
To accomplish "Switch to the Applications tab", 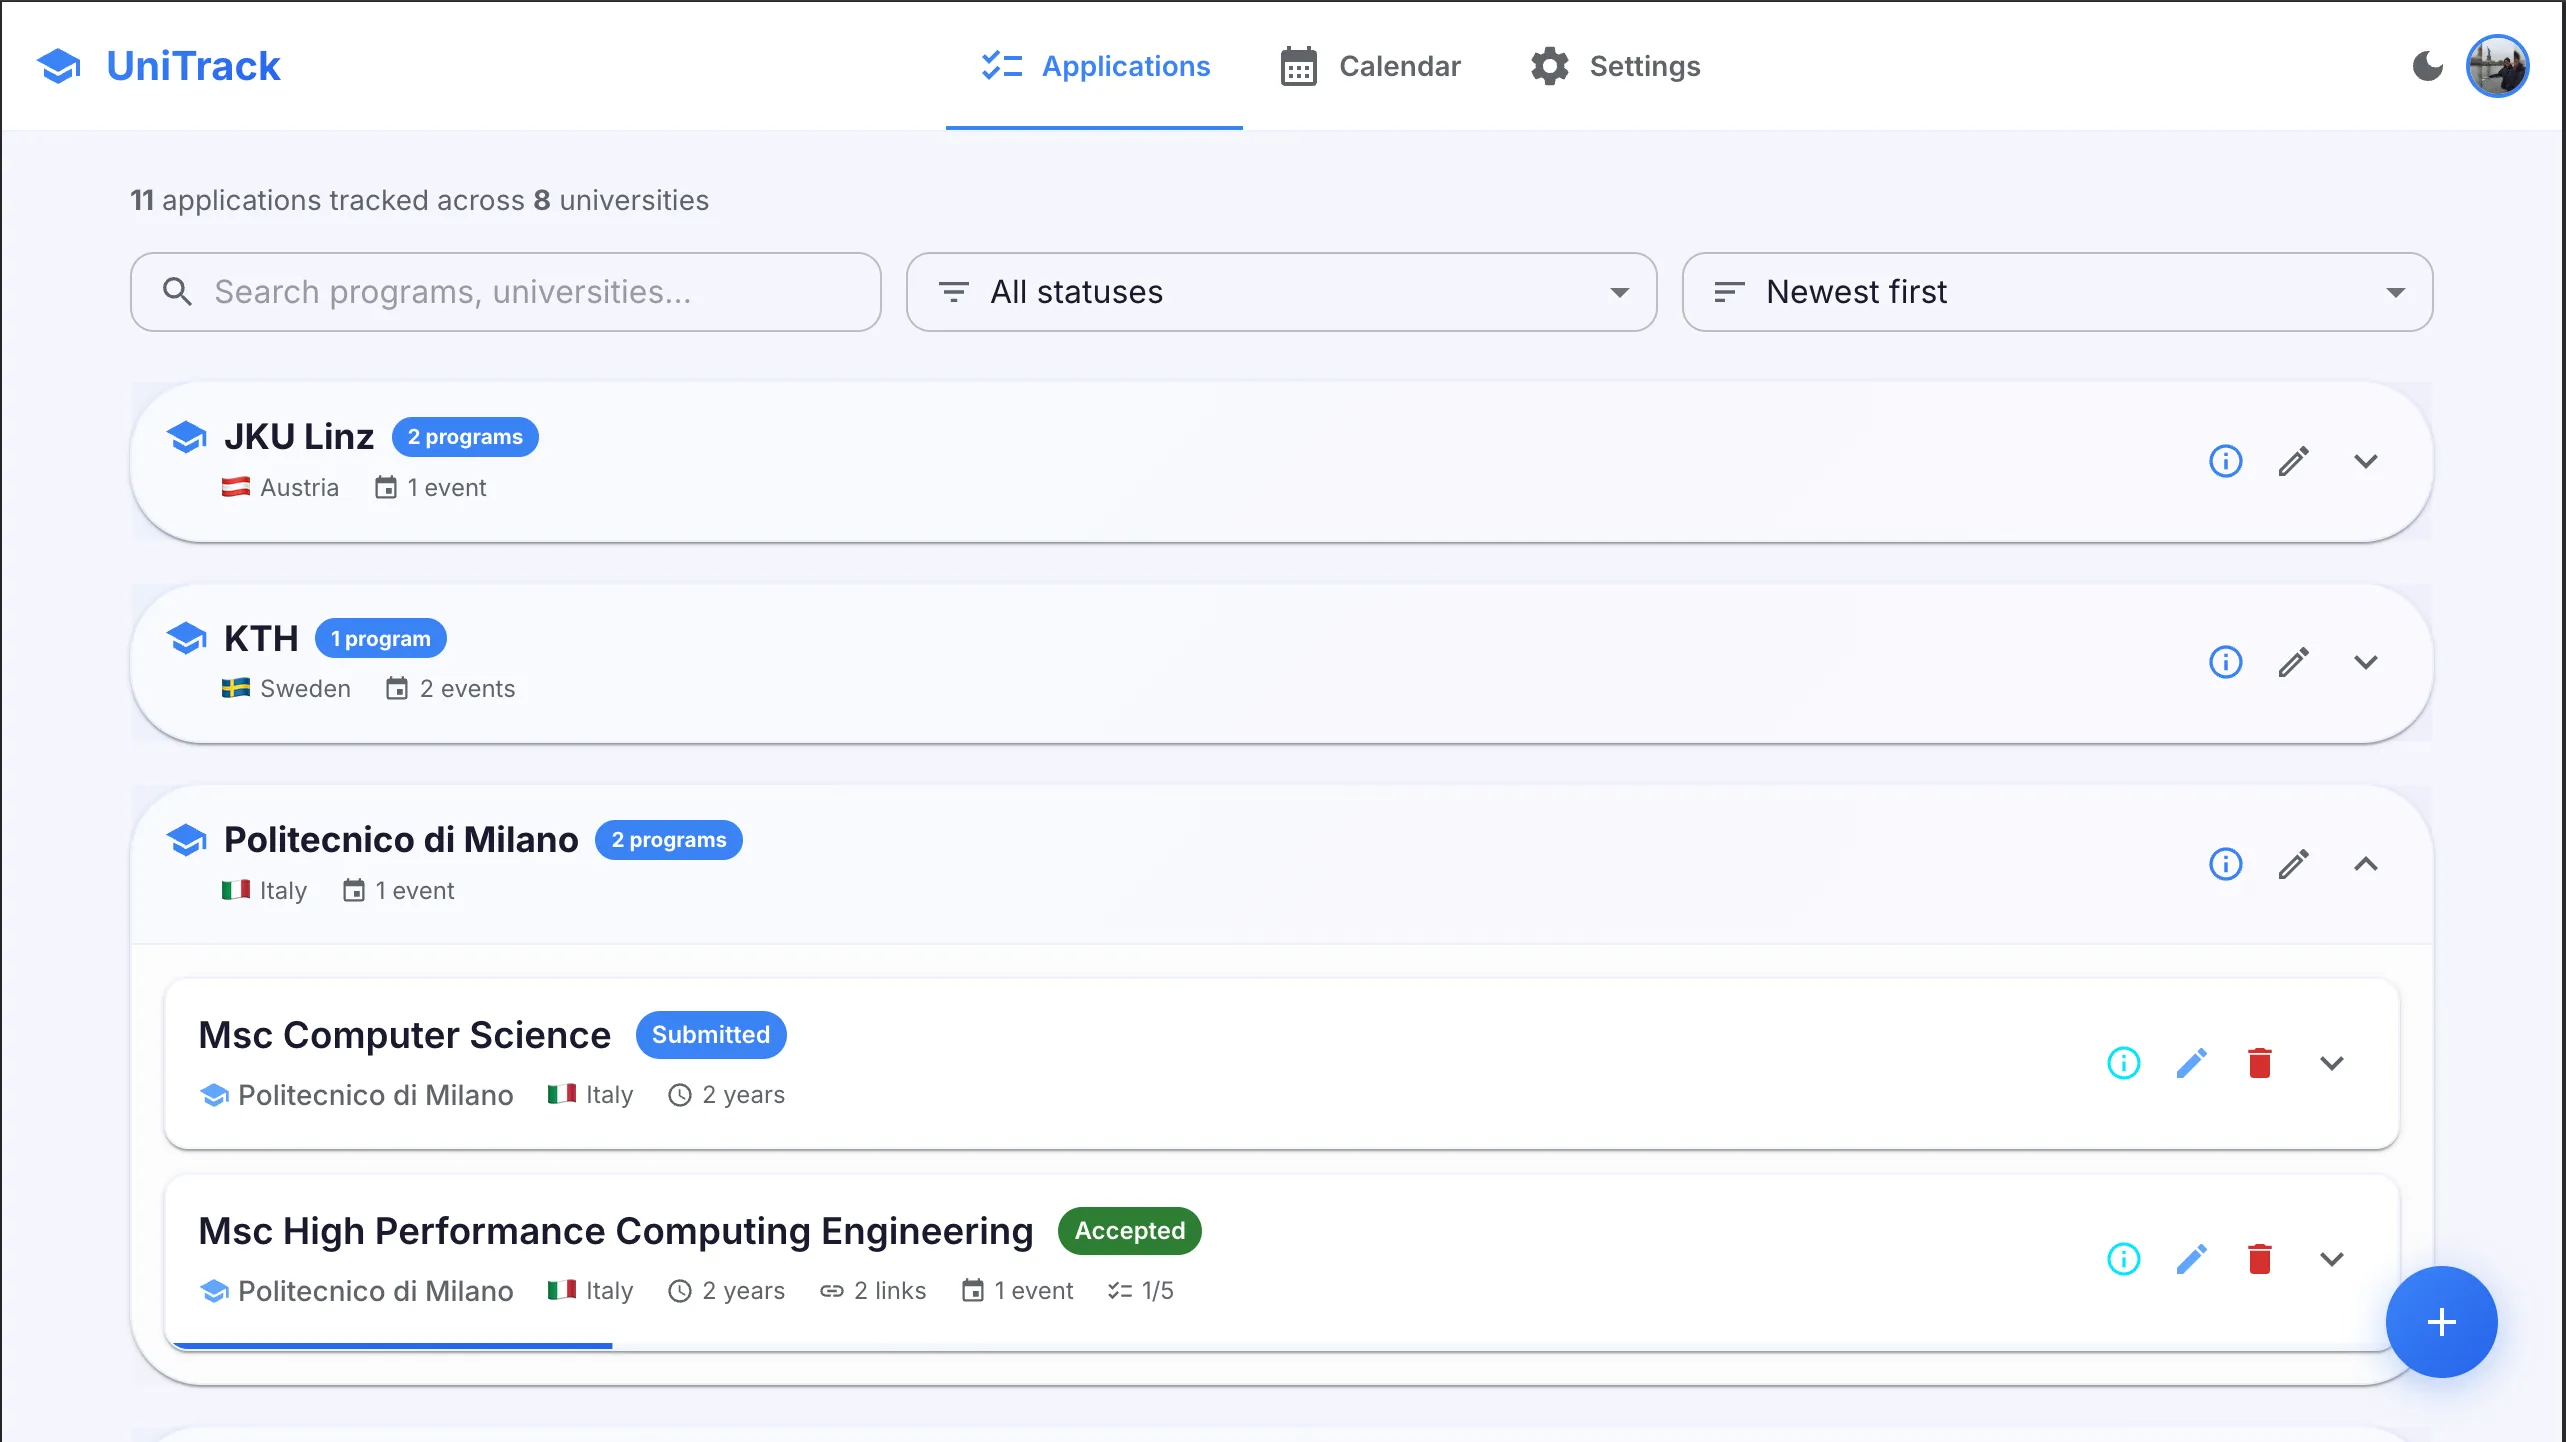I will 1095,66.
